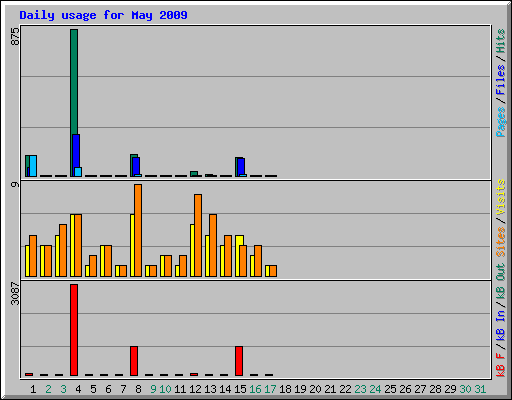The height and width of the screenshot is (400, 512).
Task: Click the 'Daily usage for May 2009' title
Action: tap(103, 15)
